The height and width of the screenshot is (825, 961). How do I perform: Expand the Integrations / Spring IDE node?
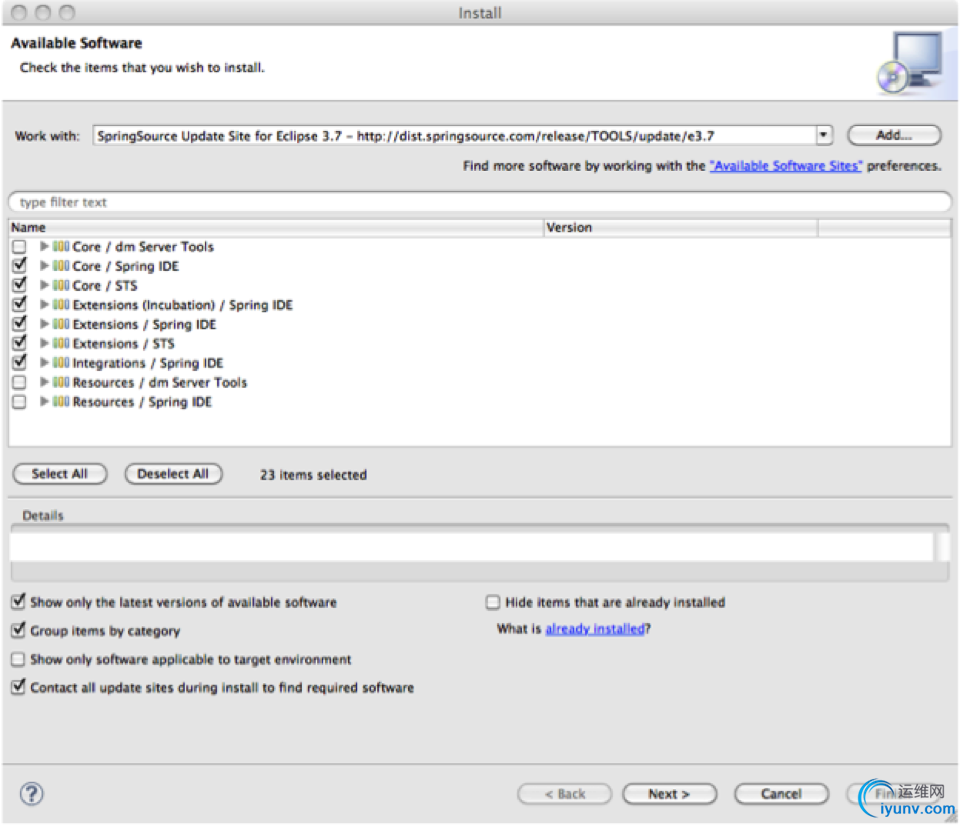44,363
